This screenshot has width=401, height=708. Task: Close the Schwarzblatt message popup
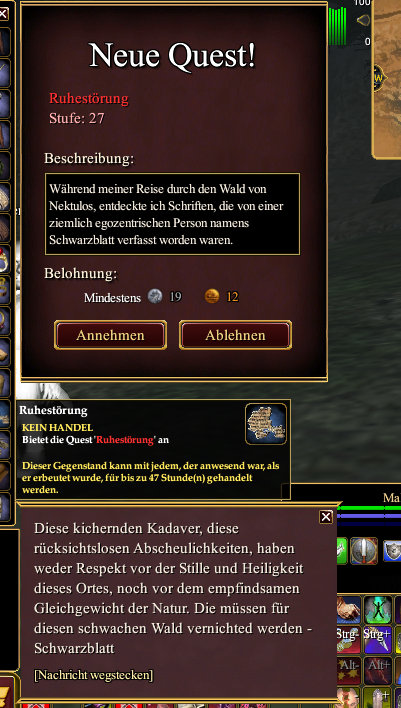click(x=326, y=517)
